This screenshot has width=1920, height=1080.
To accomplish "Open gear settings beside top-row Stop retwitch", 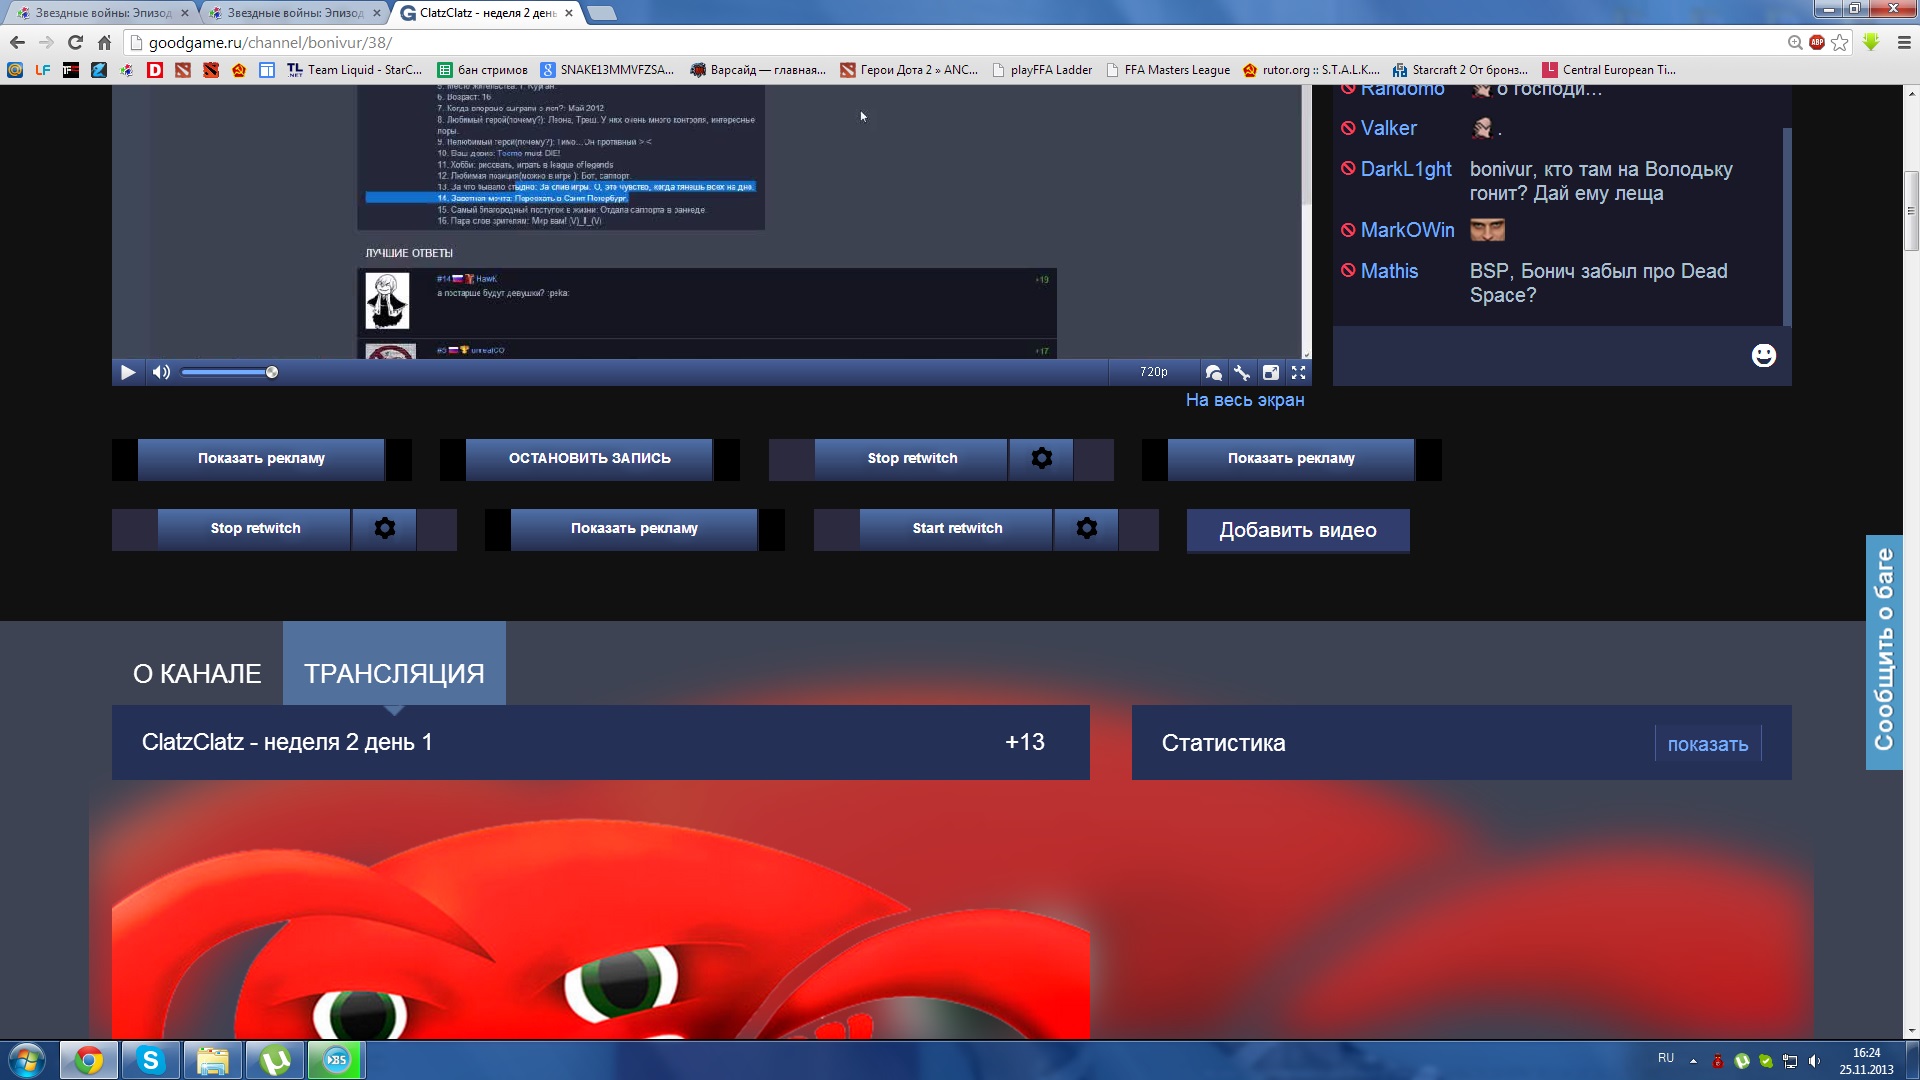I will (x=1041, y=459).
